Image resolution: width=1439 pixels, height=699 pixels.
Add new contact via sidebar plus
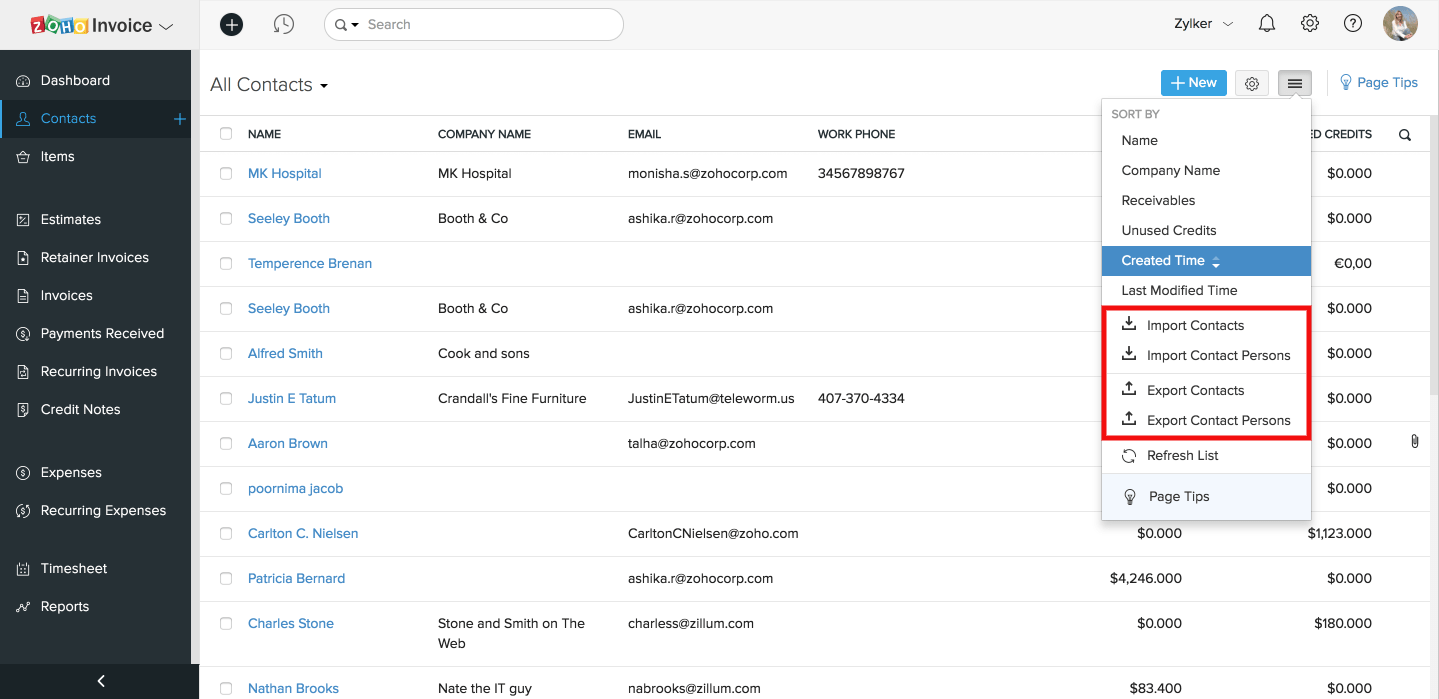pos(180,119)
